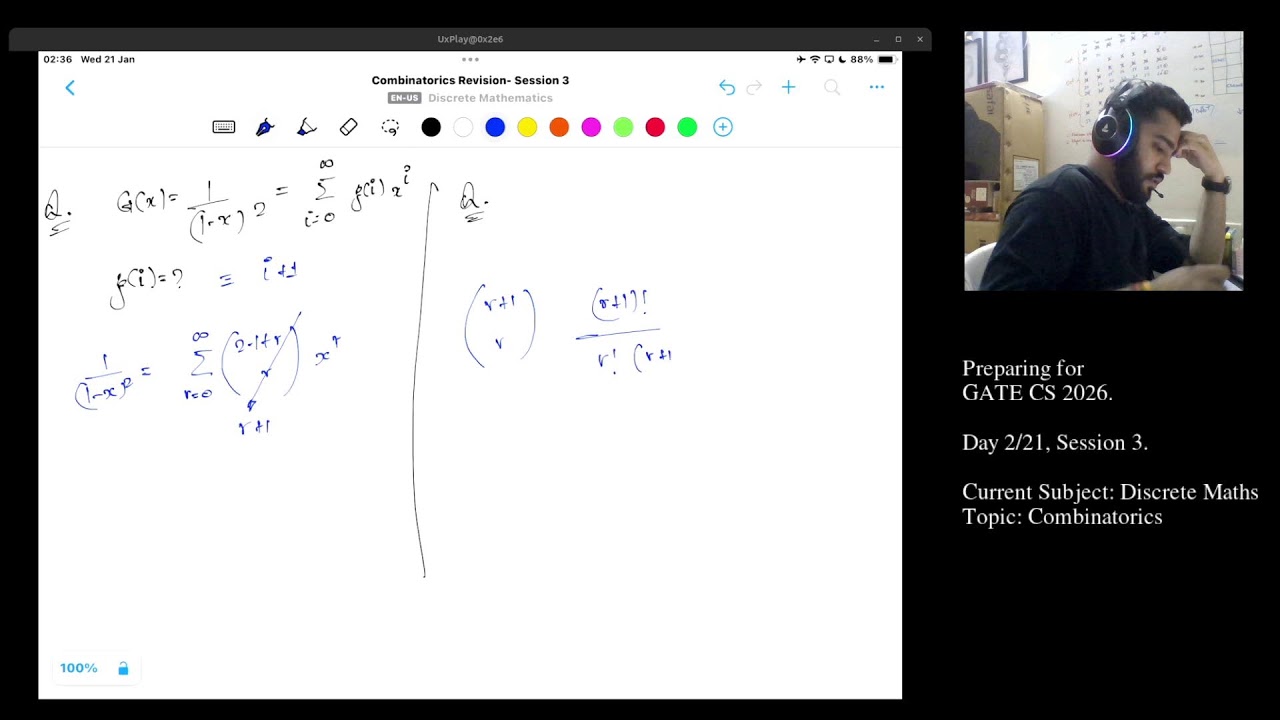Screen dimensions: 1280x720
Task: Pick the bright green ink color
Action: pos(687,127)
